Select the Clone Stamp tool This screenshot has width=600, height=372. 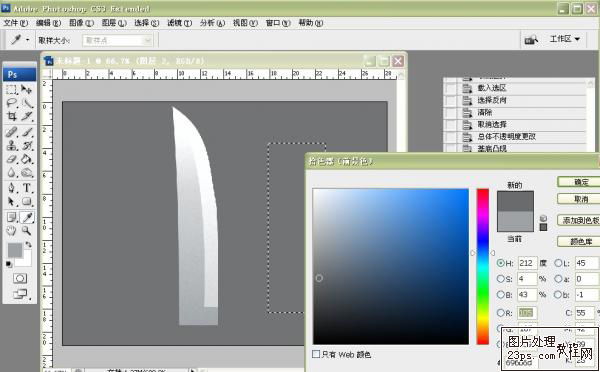12,145
